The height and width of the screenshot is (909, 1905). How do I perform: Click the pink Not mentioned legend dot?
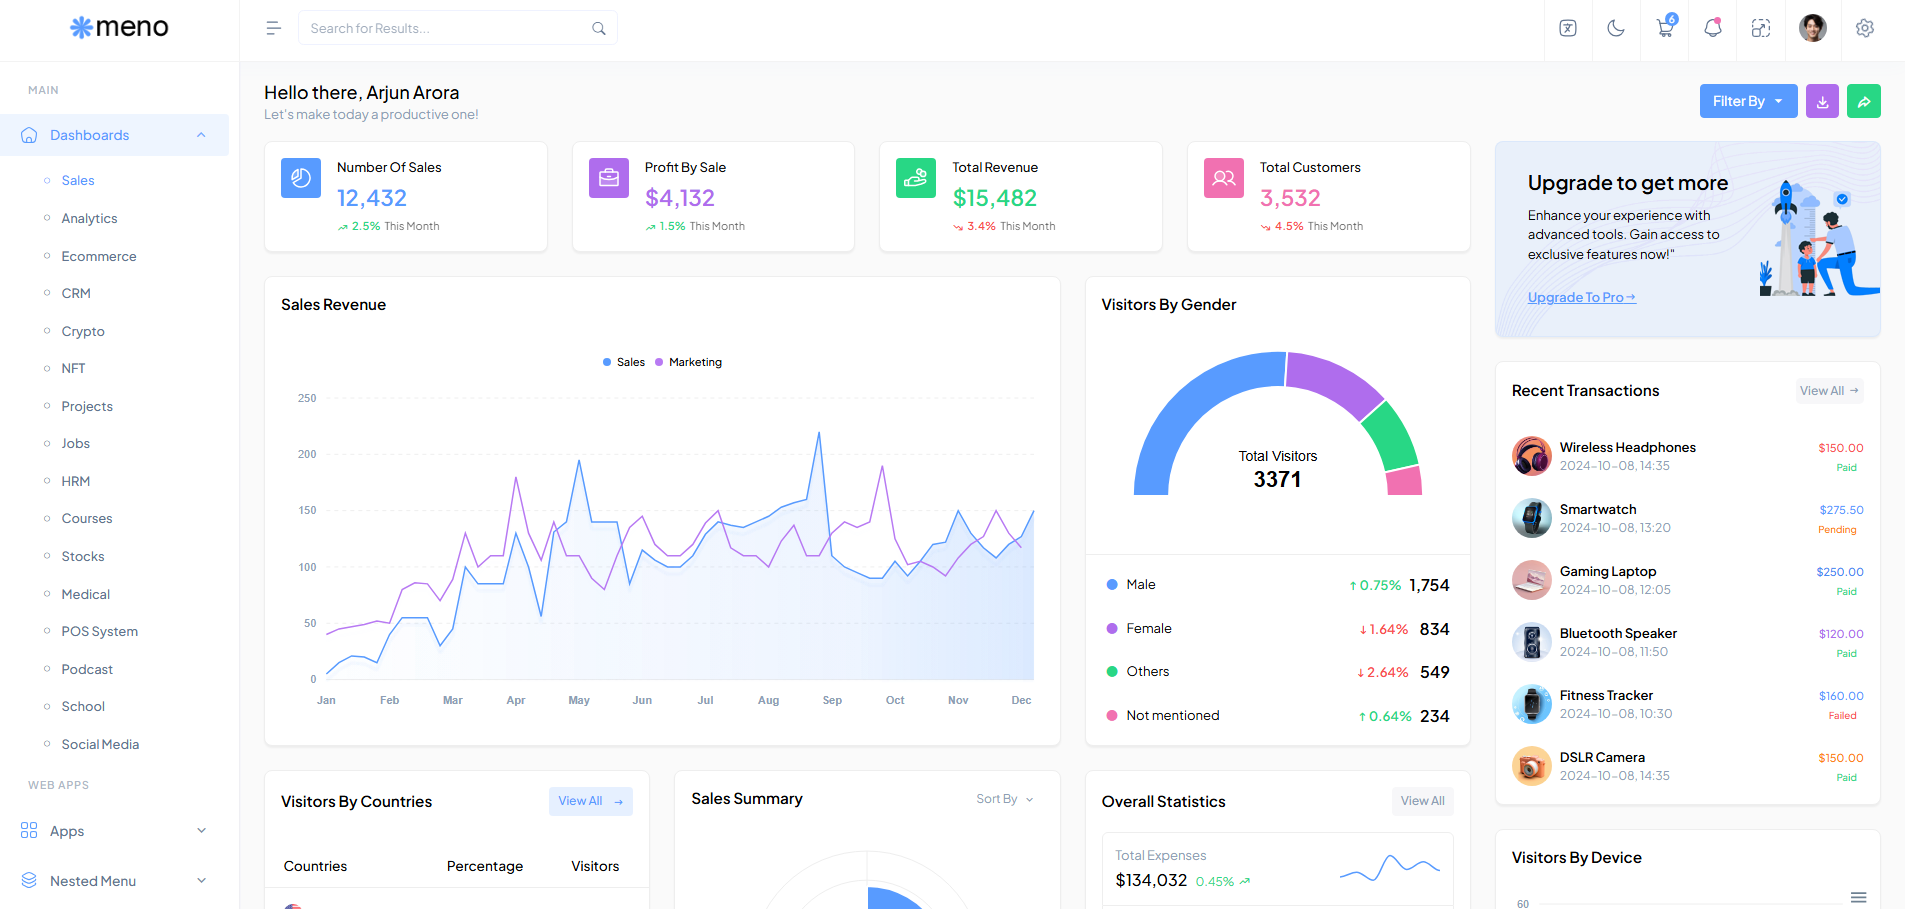click(x=1112, y=716)
